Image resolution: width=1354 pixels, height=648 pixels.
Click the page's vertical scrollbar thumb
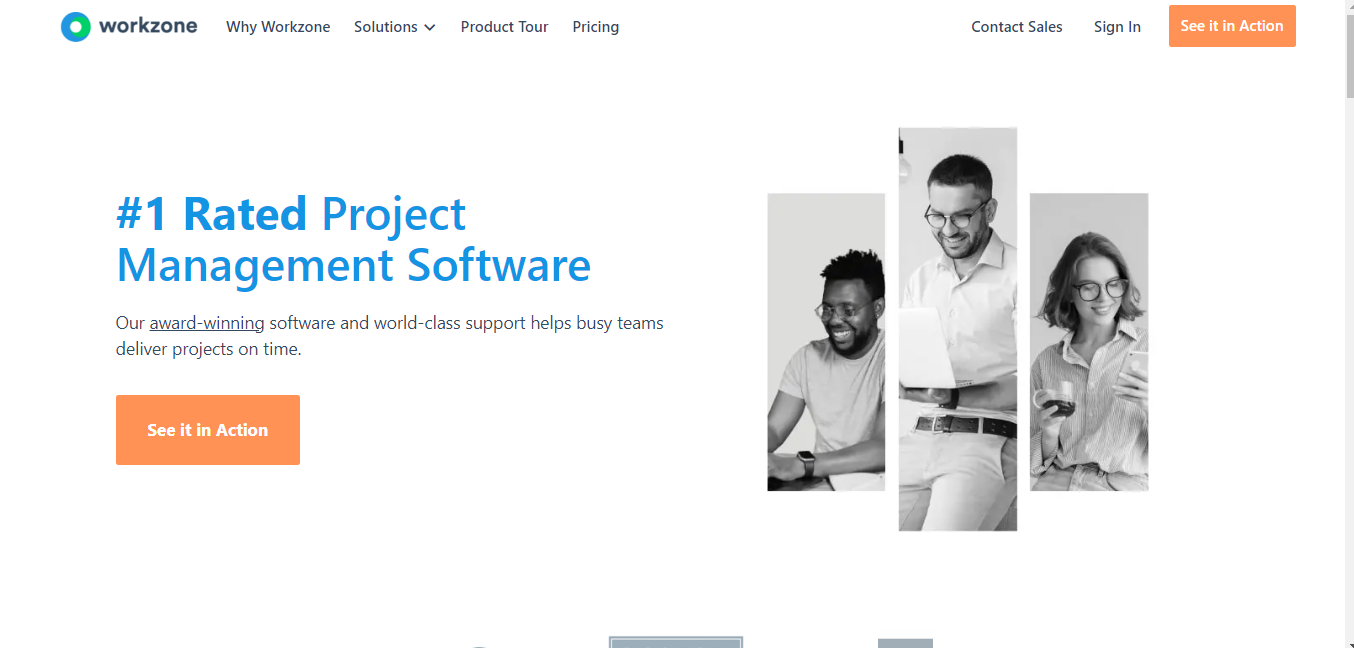coord(1349,55)
